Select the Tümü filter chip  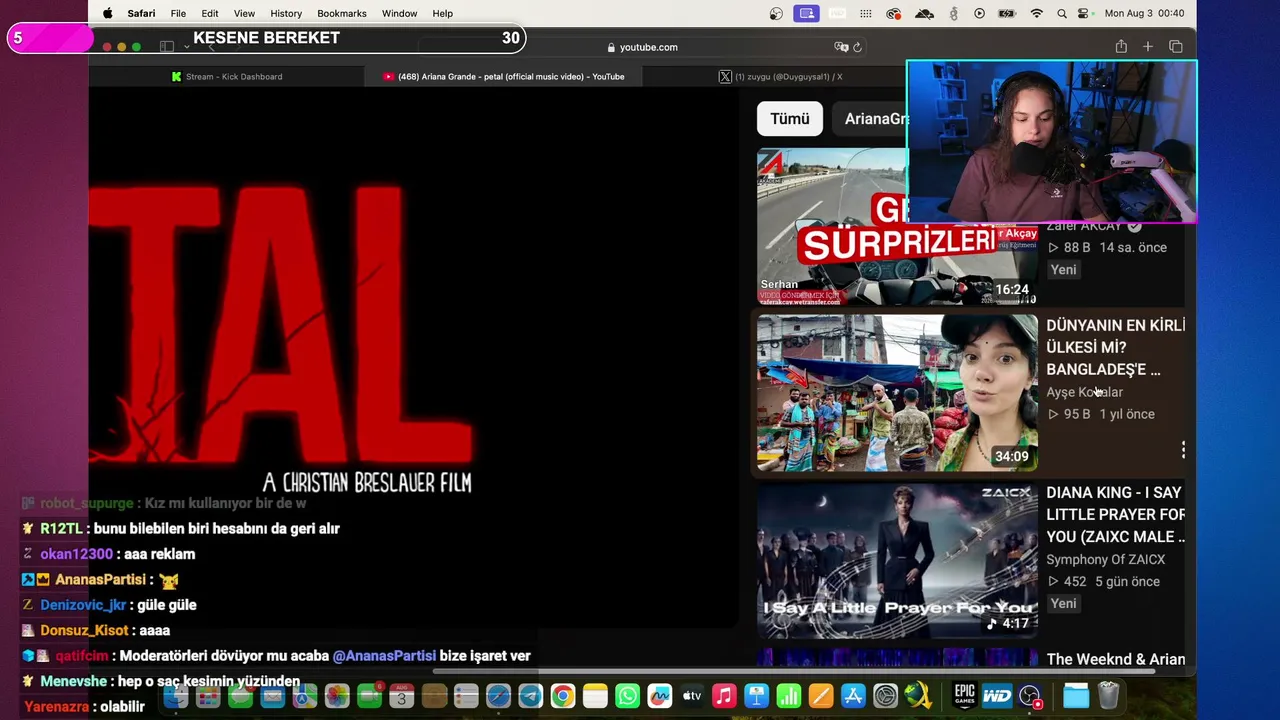pyautogui.click(x=790, y=118)
